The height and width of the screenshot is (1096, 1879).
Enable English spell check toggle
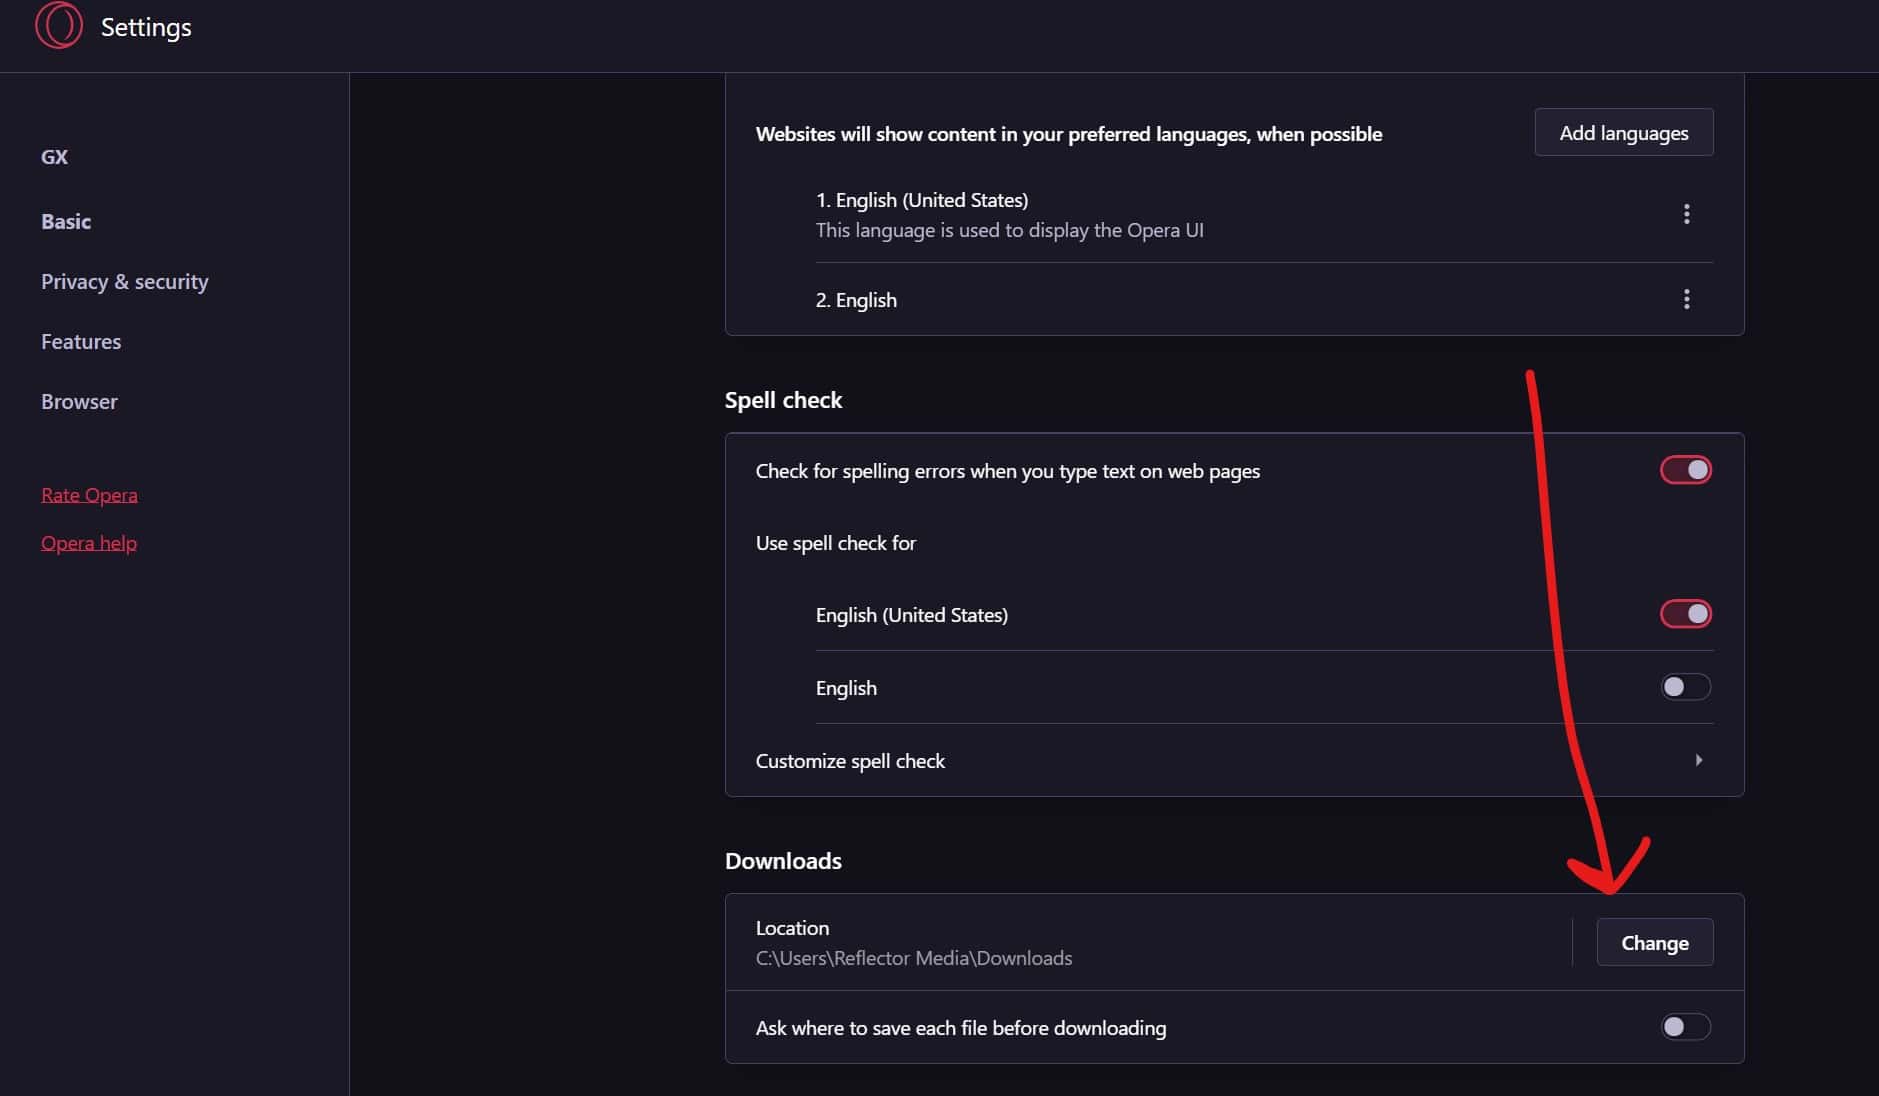click(x=1686, y=687)
